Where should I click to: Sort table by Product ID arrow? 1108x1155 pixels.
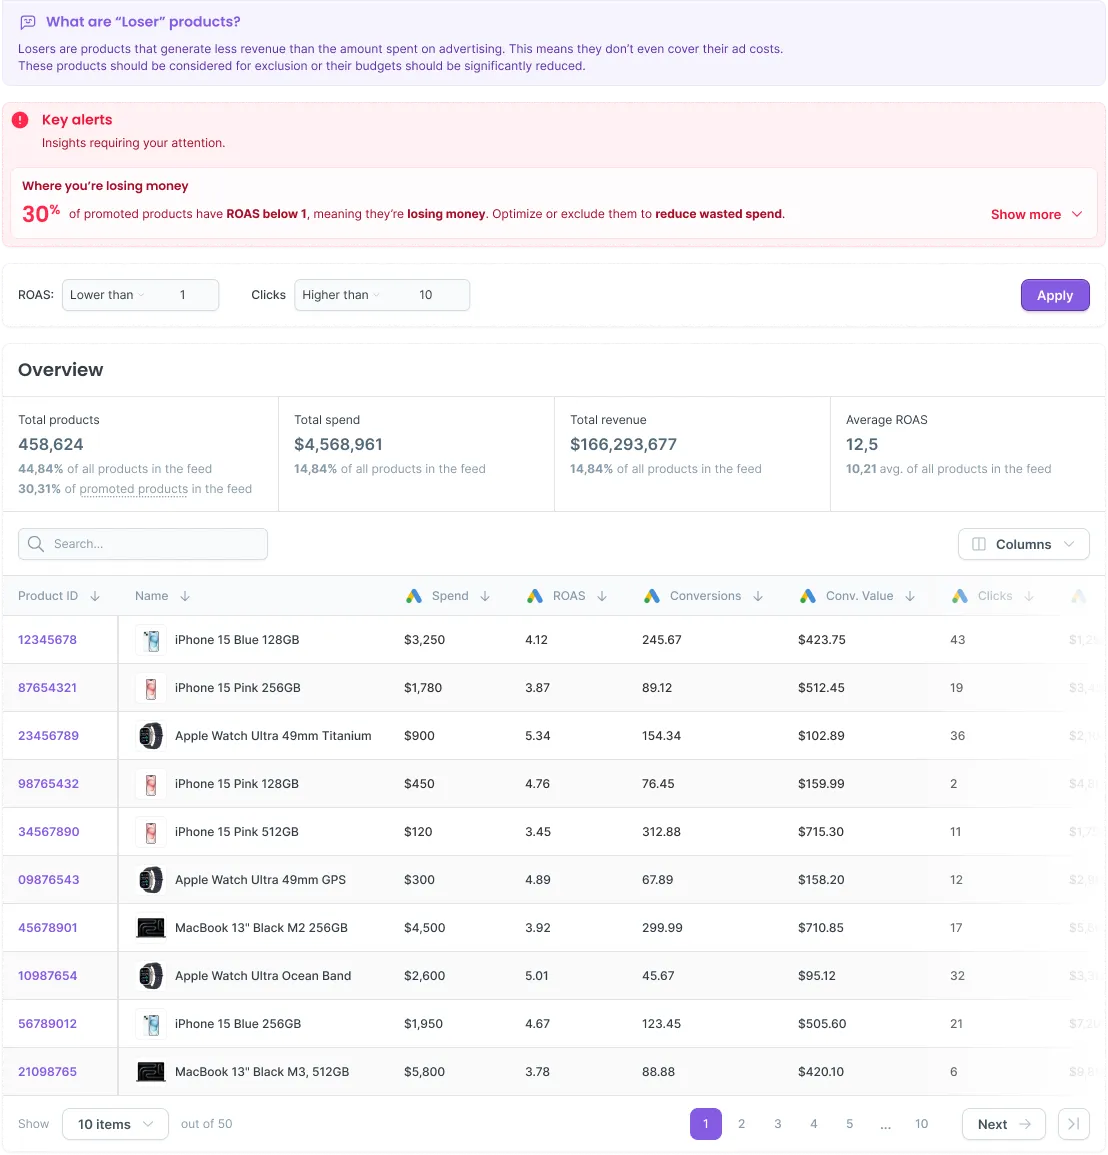click(95, 596)
